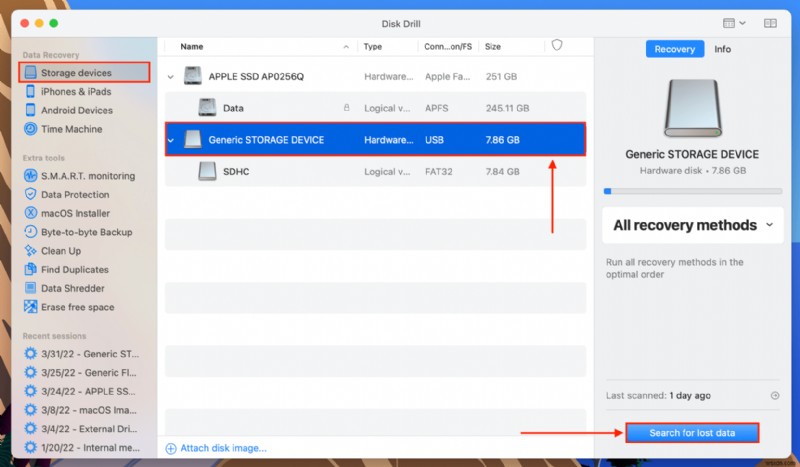
Task: Collapse the Generic STORAGE DEVICE tree row
Action: pyautogui.click(x=171, y=140)
